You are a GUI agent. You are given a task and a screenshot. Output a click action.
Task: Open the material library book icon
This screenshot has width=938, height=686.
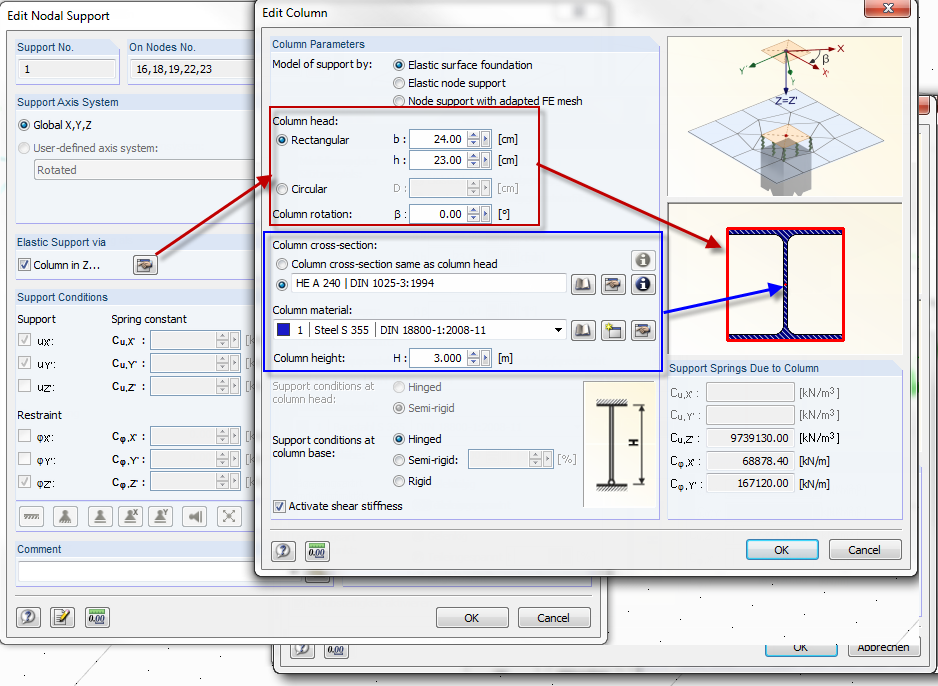pos(583,330)
